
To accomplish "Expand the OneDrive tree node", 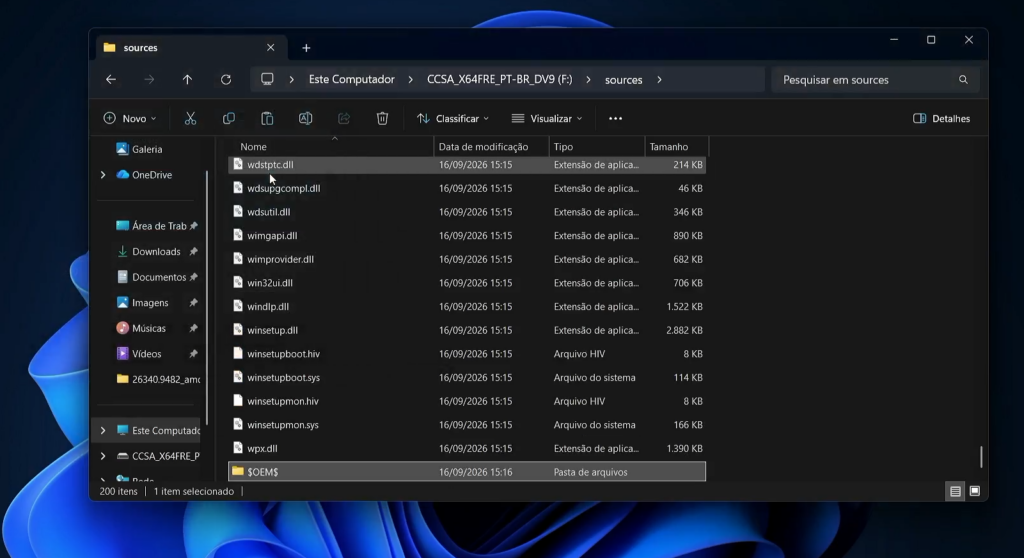I will pyautogui.click(x=103, y=174).
